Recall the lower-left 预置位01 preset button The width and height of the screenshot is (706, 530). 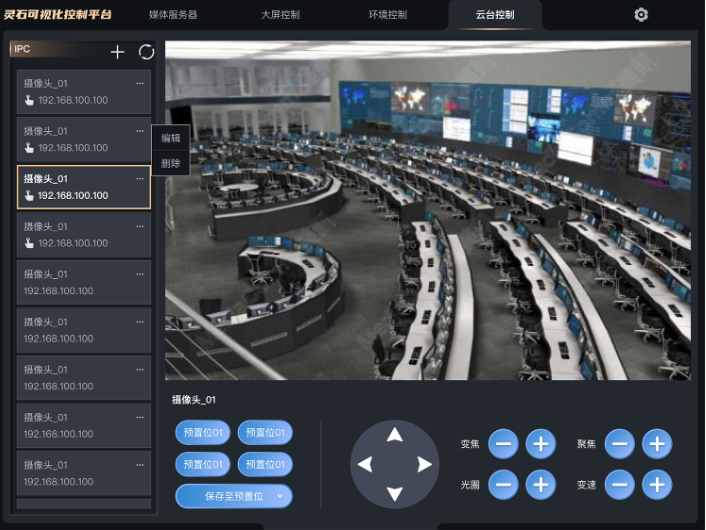[203, 464]
